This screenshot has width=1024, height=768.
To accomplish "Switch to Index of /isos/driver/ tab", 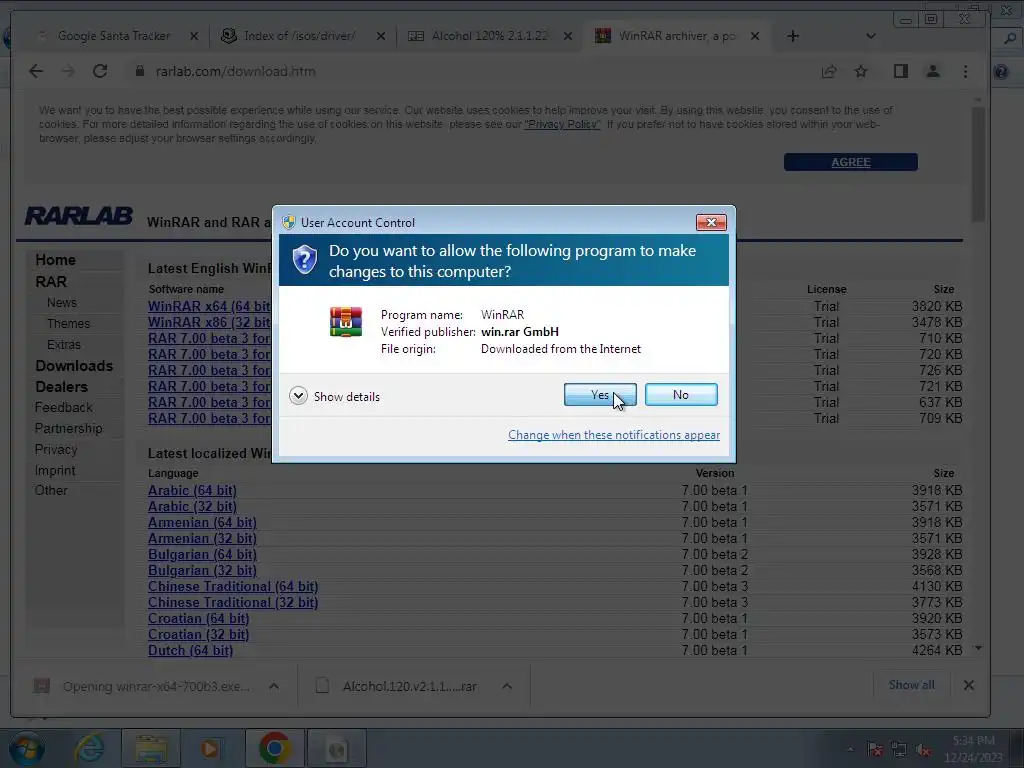I will pos(299,36).
